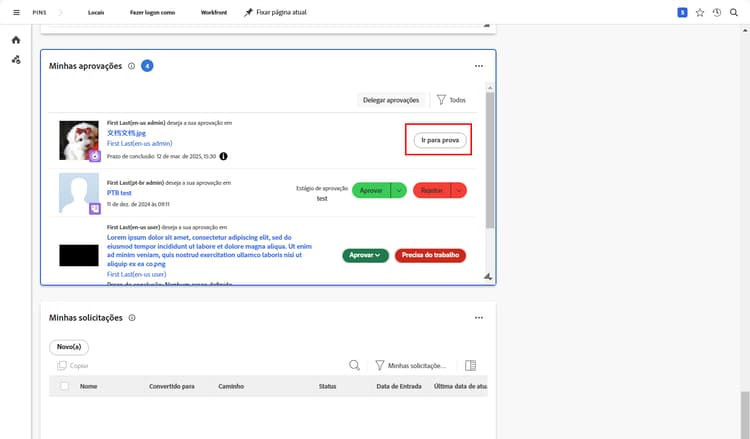Click Delegar aprovações button

[x=391, y=100]
